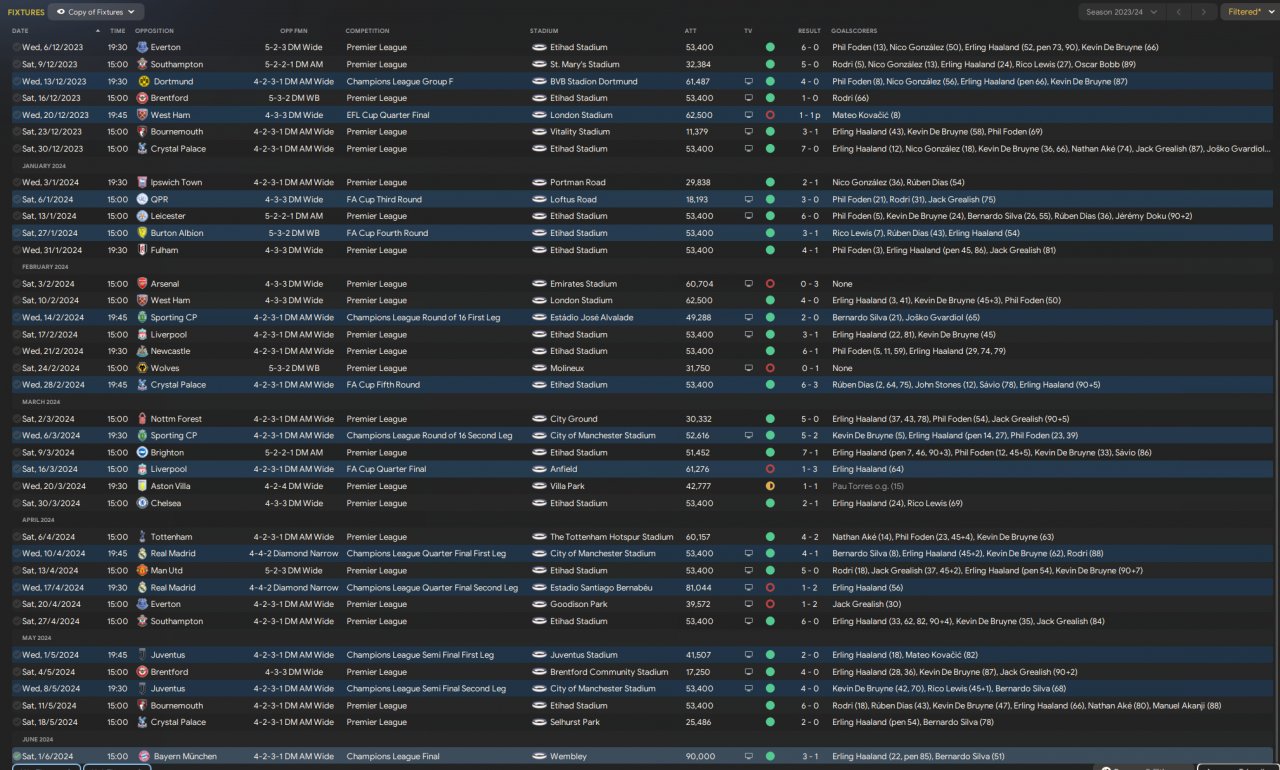The width and height of the screenshot is (1280, 770).
Task: Click the Ipswich Town club badge
Action: coord(143,182)
